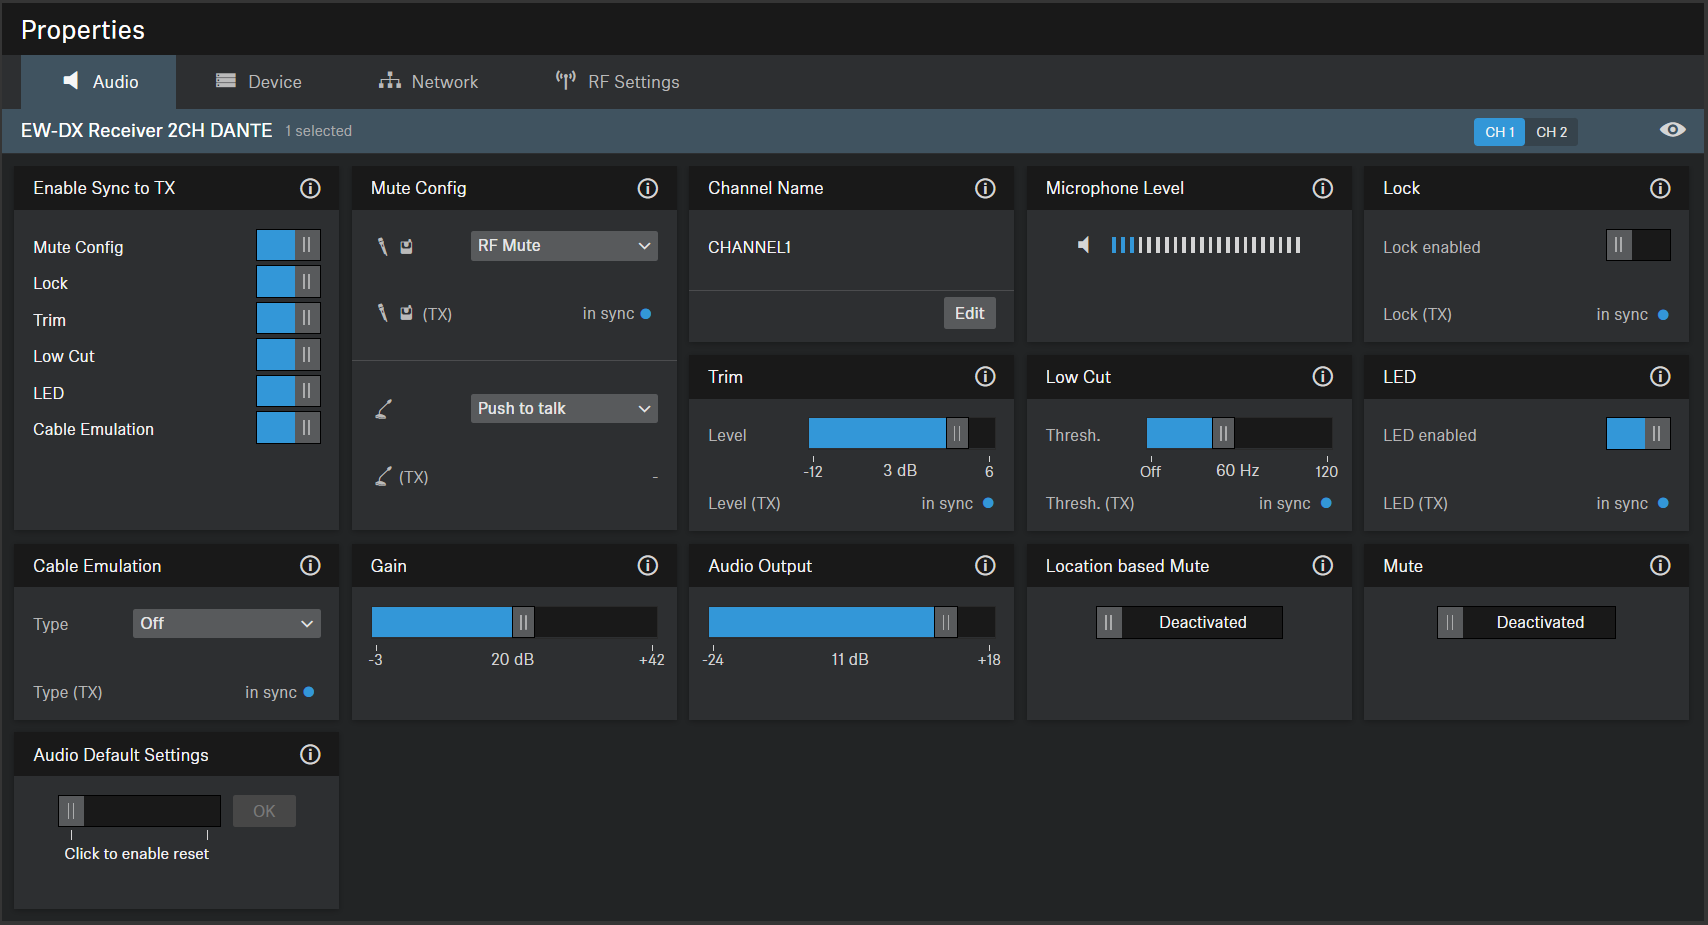Show info for Microphone Level panel
The height and width of the screenshot is (925, 1708).
pos(1322,188)
